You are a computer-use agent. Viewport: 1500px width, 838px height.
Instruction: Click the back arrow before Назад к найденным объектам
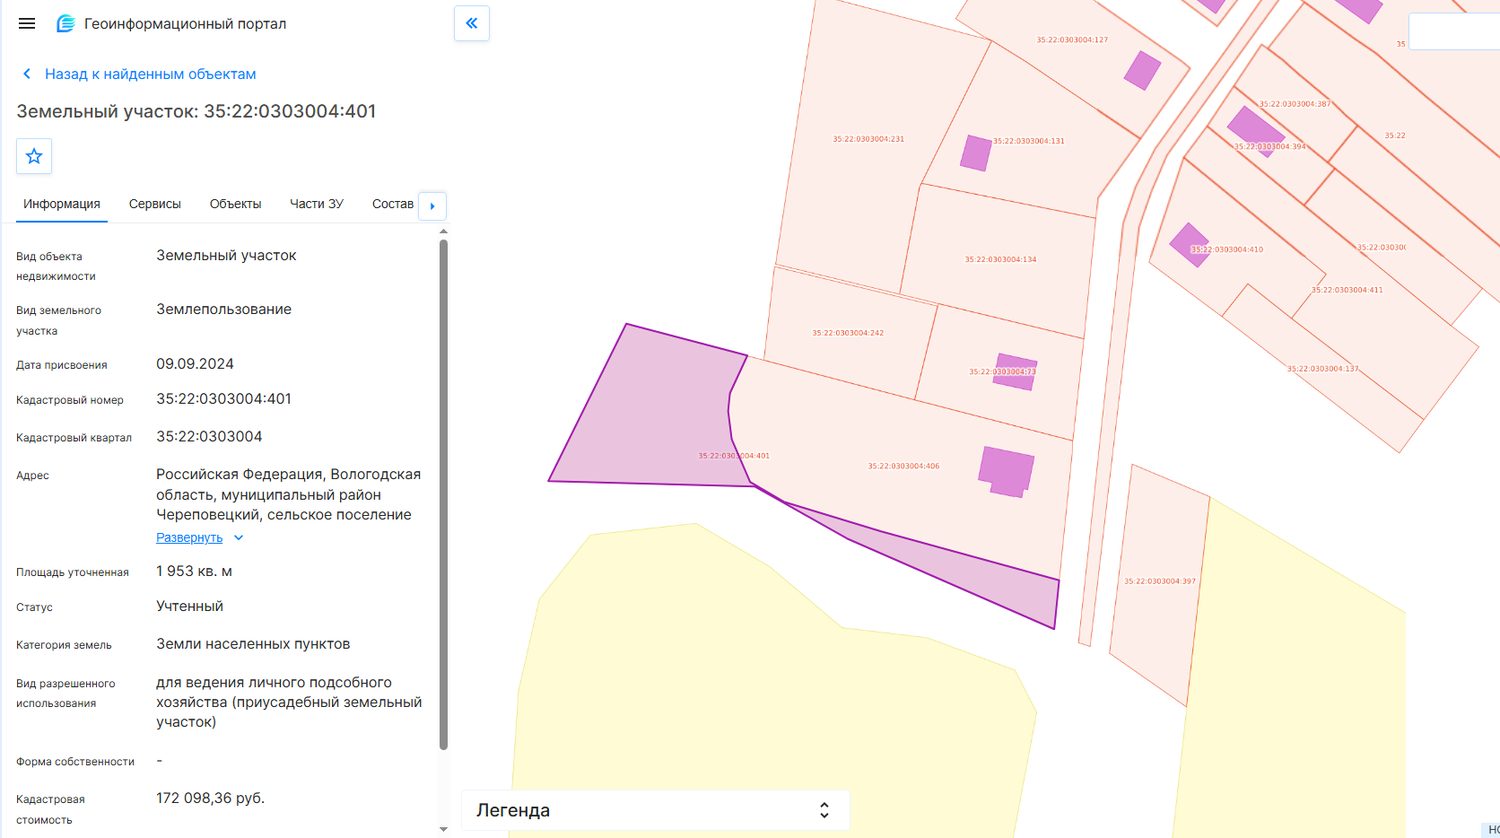(x=27, y=74)
